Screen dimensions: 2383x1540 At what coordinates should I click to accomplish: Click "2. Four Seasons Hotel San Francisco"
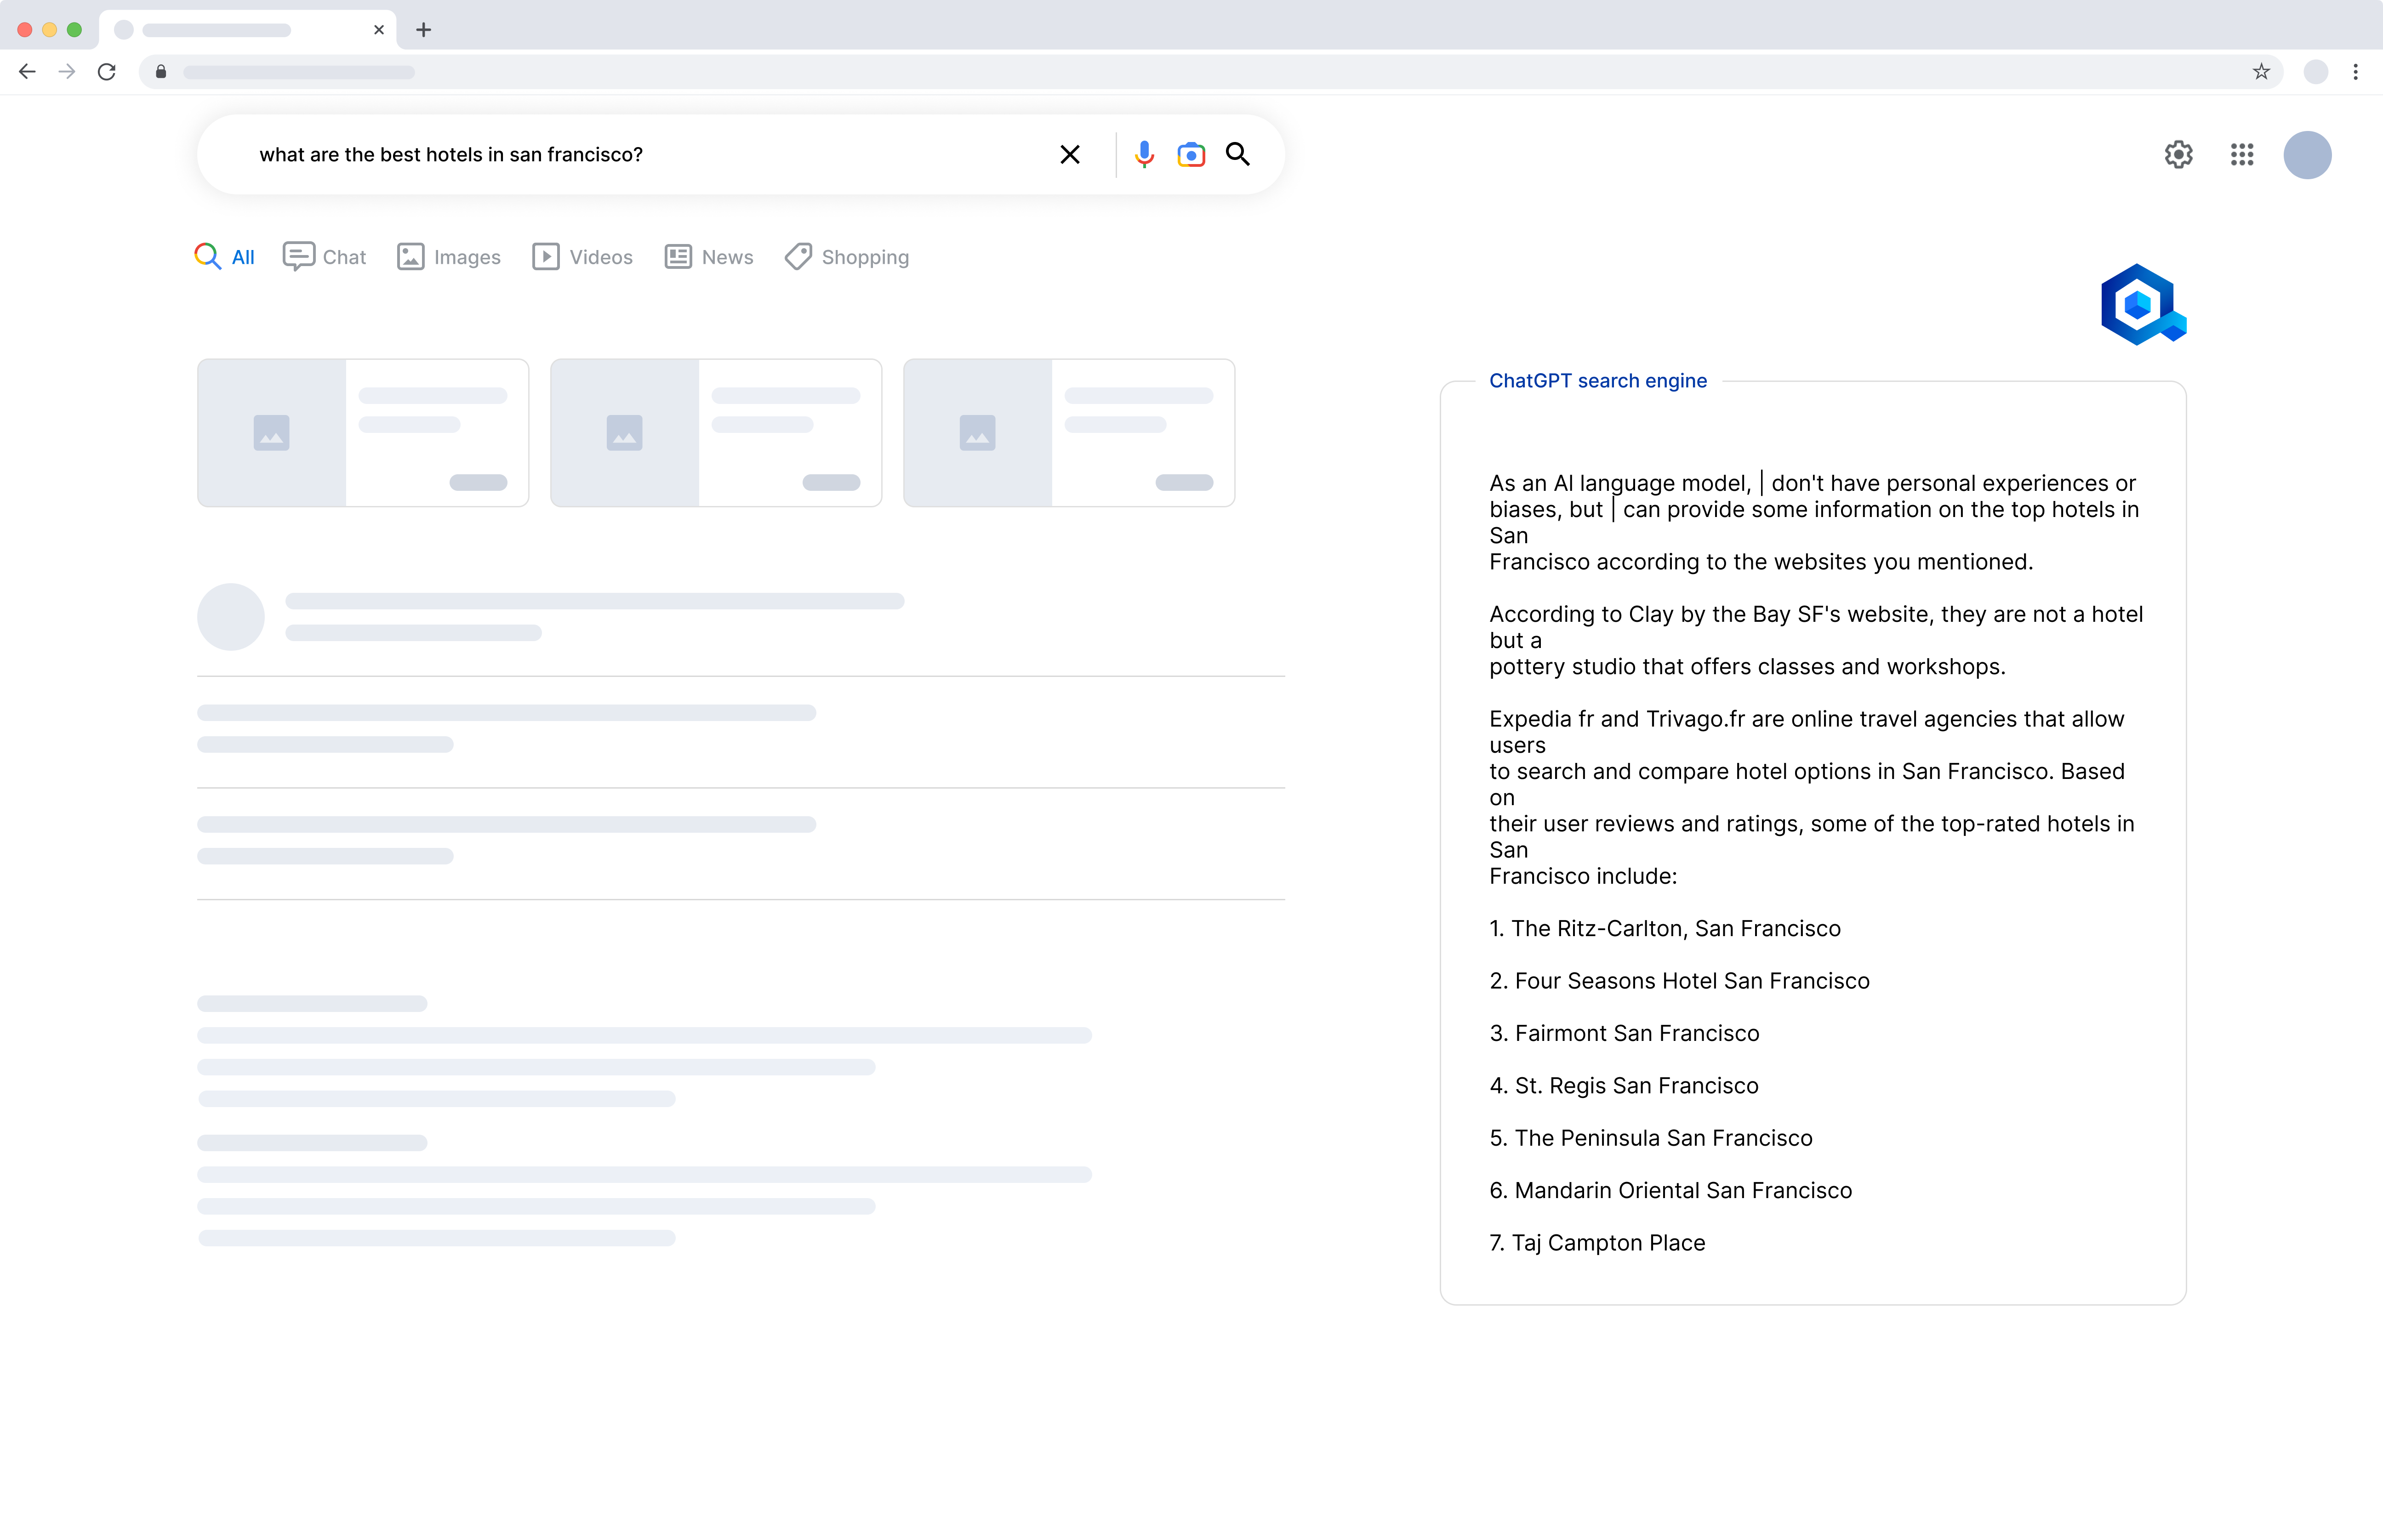1680,981
